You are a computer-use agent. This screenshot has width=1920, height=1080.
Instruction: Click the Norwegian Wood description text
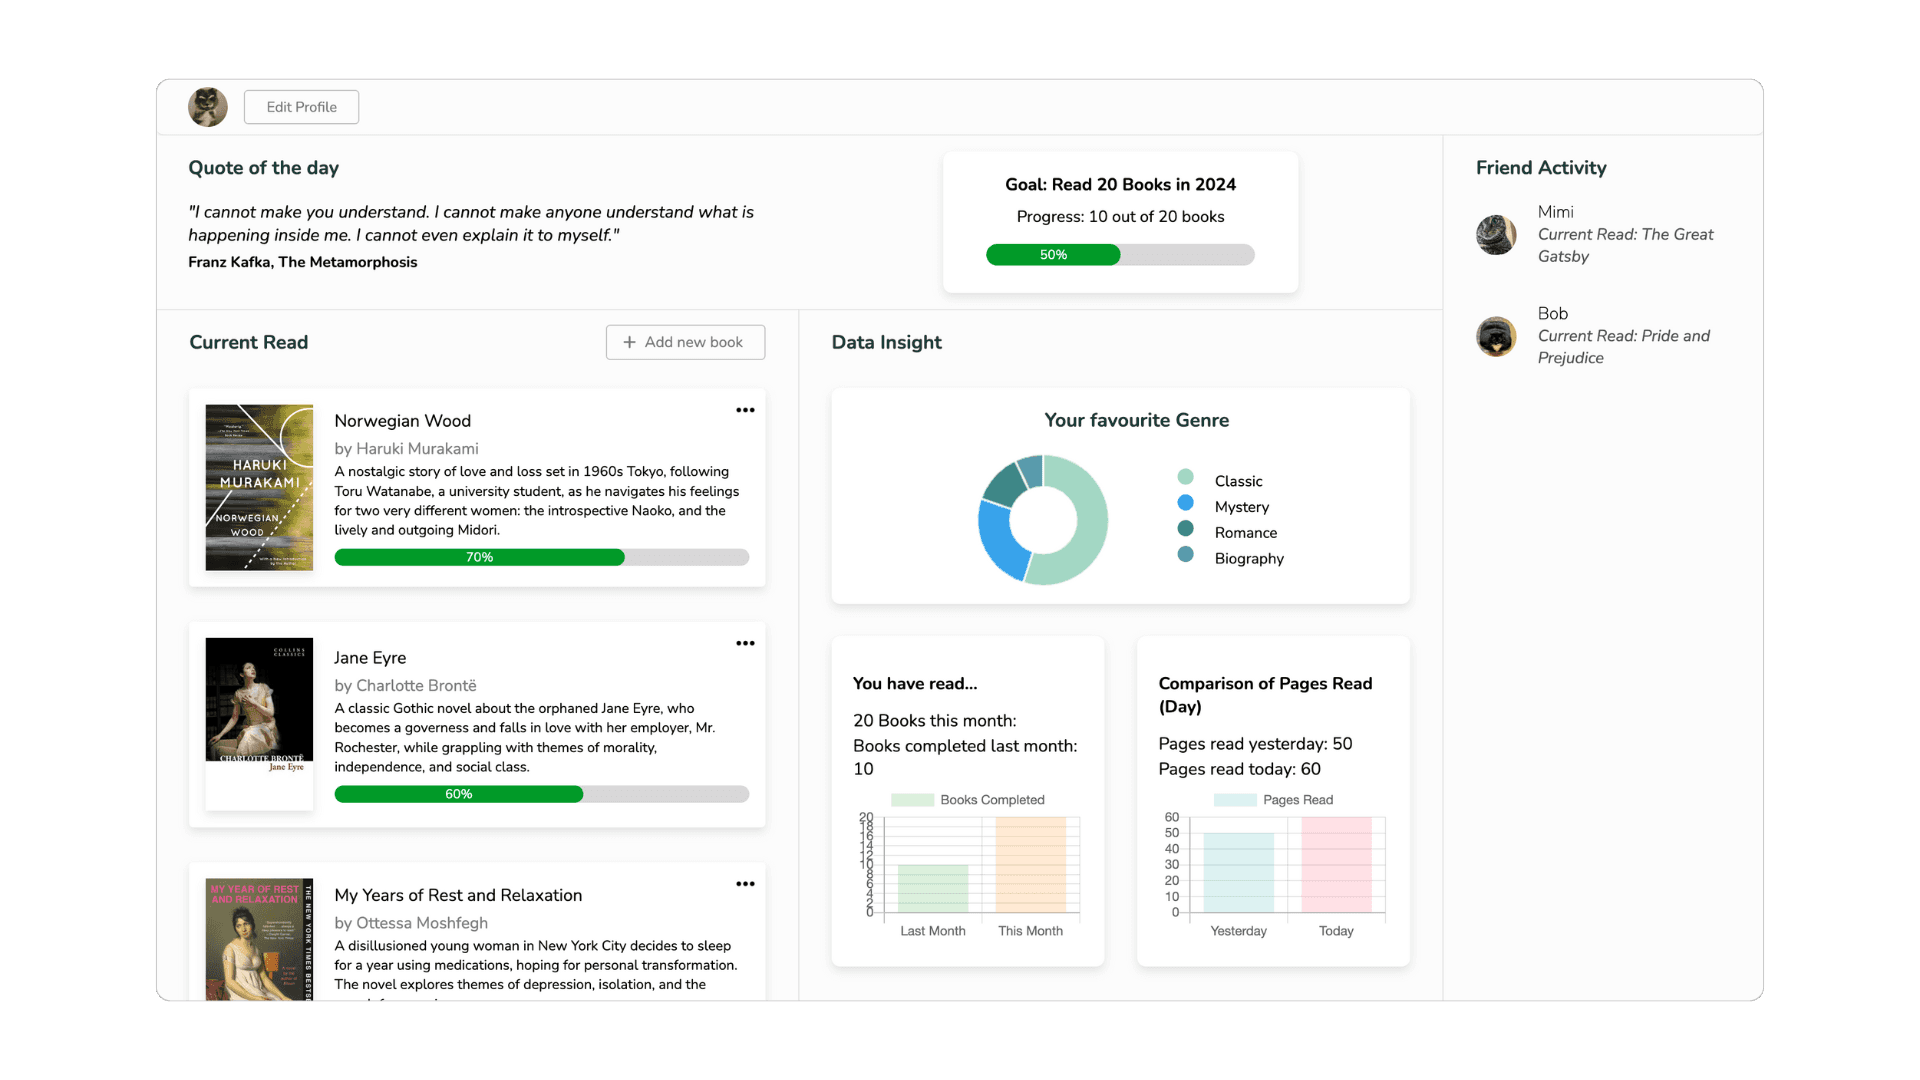click(x=537, y=501)
